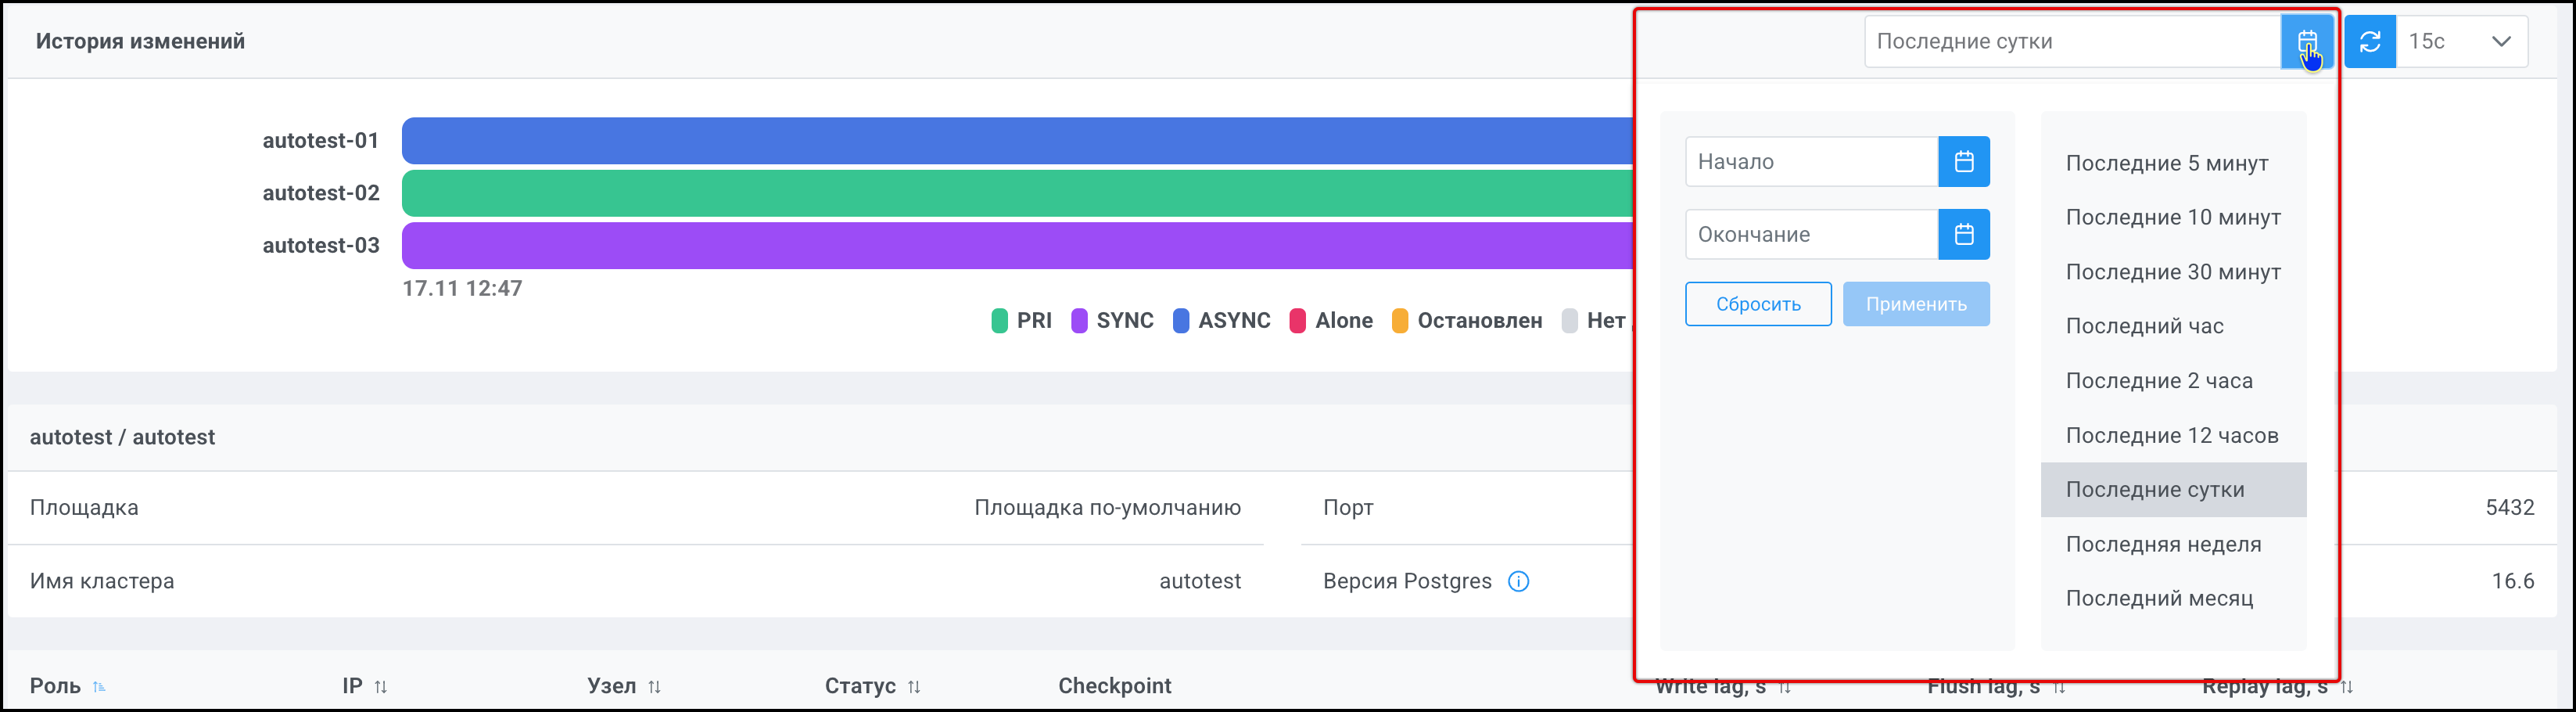Screen dimensions: 2576x712
Task: Toggle the SYNC legend entry
Action: coord(1112,321)
